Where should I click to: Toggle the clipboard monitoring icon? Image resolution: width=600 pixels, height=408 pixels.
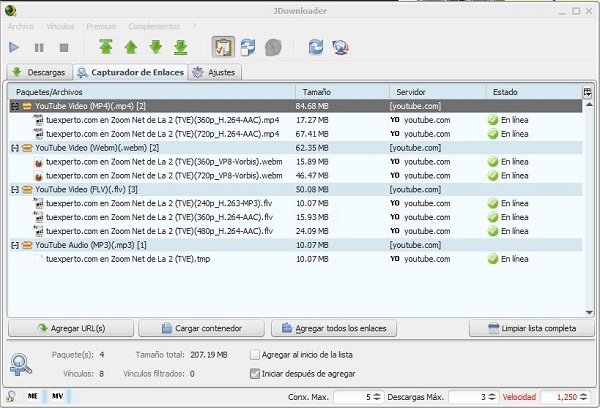point(223,47)
